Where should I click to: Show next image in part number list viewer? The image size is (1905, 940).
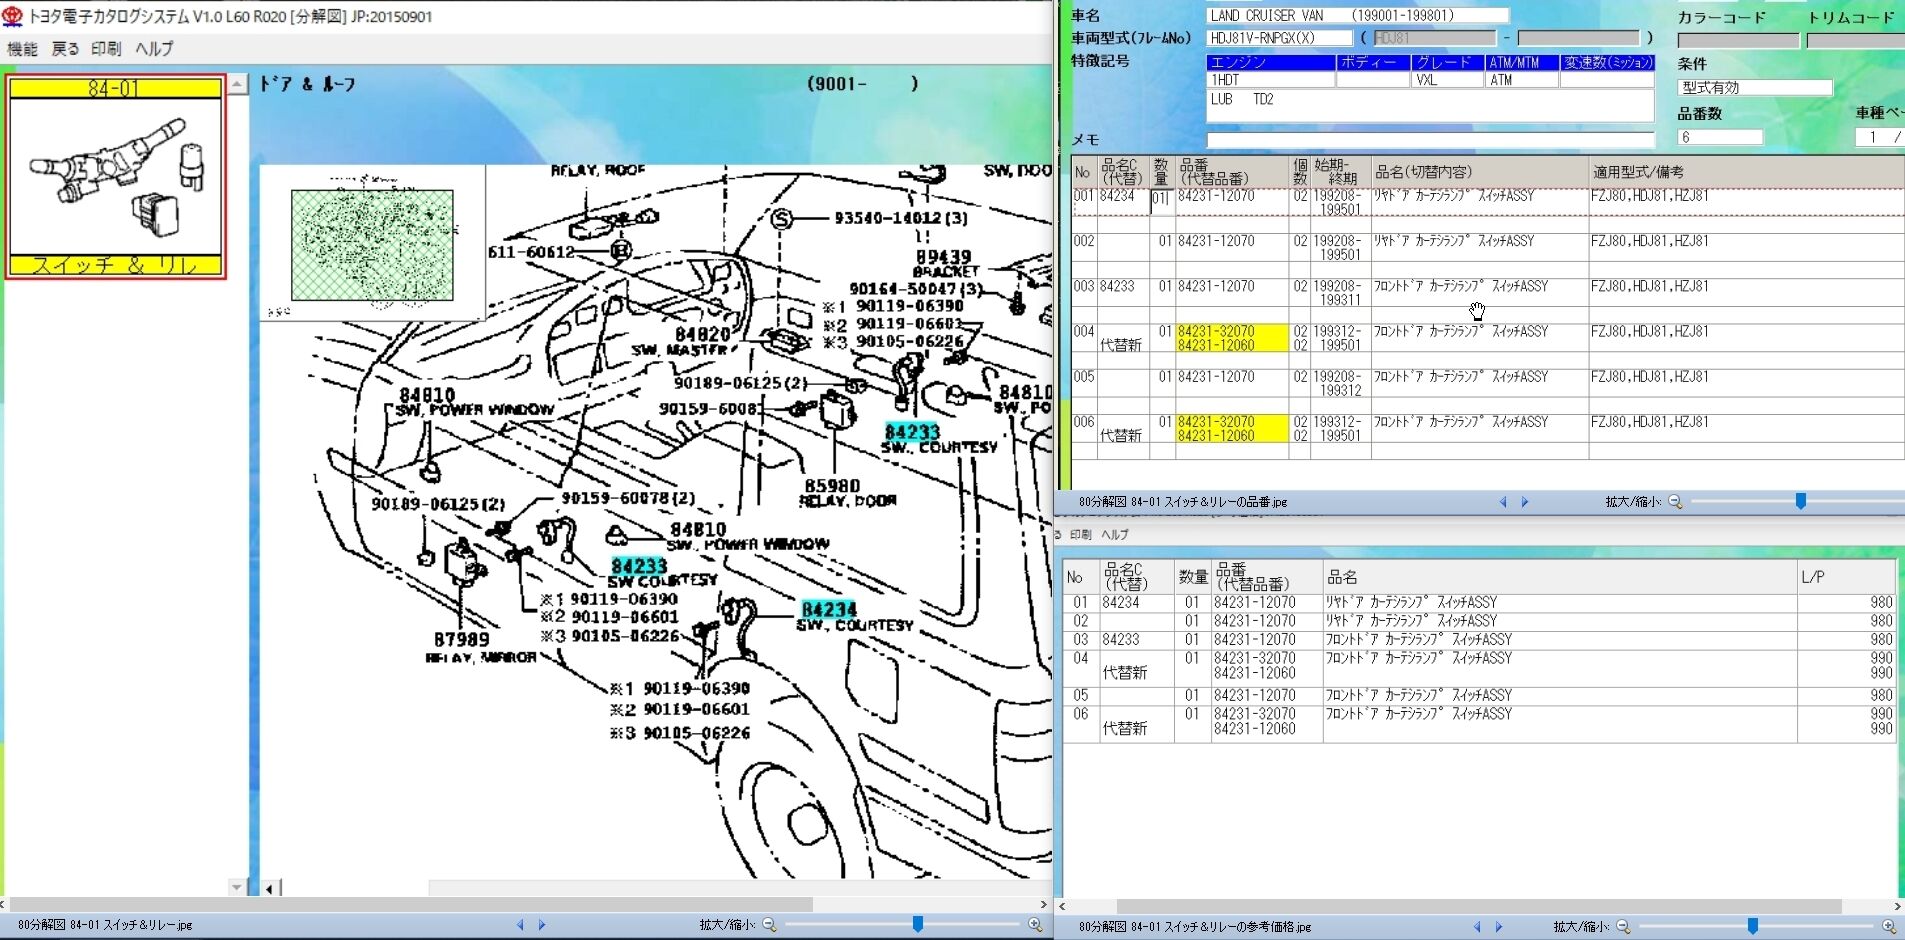[x=1525, y=502]
